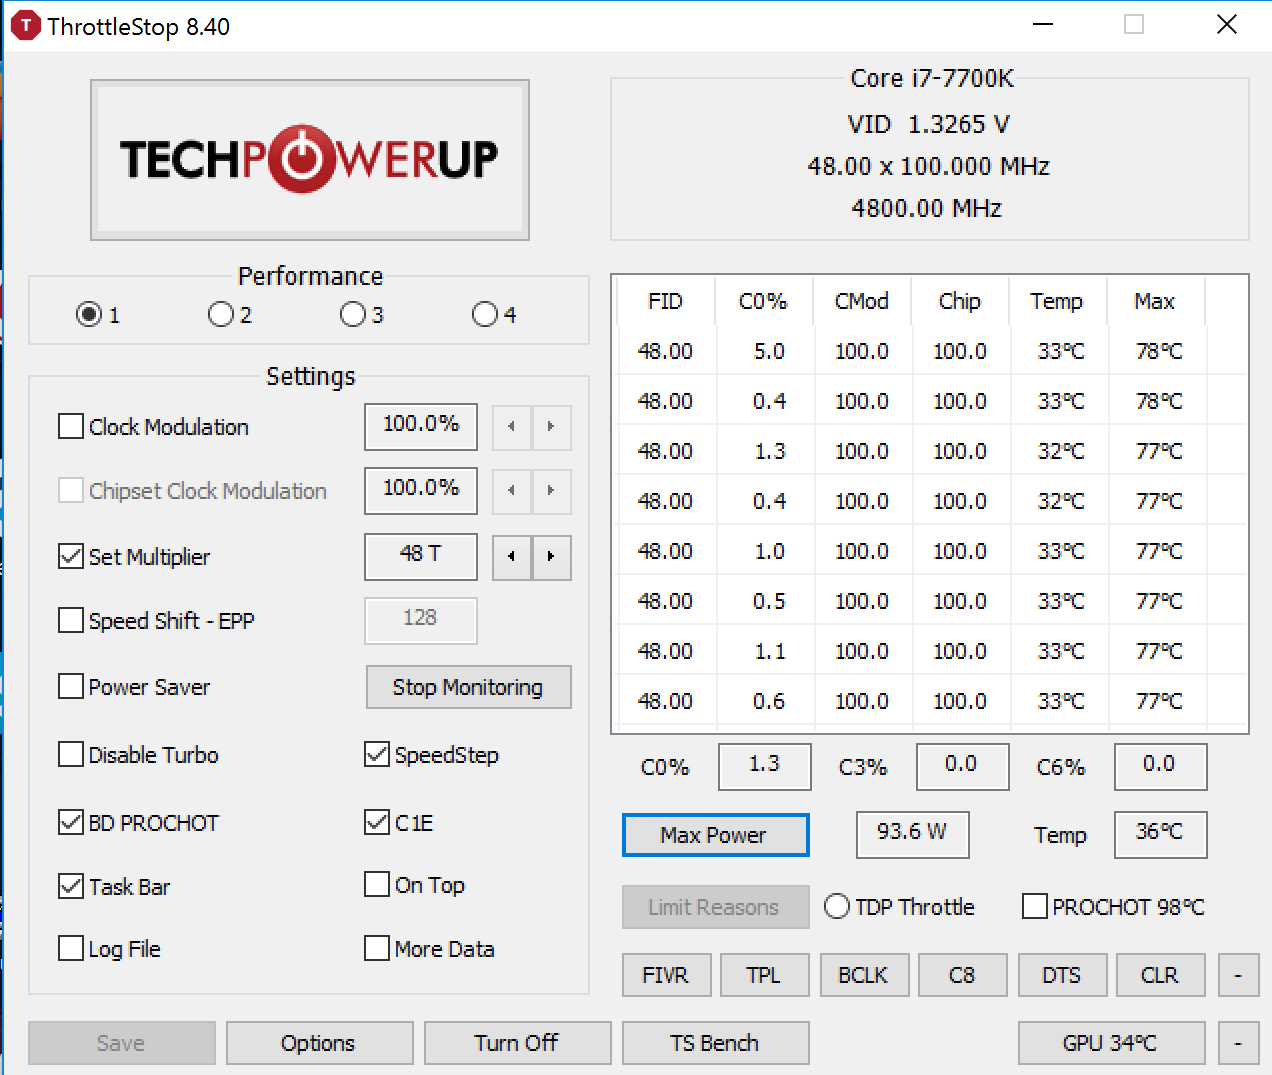Enable the PROCHOT 98°C checkbox
The image size is (1272, 1075).
[1035, 907]
